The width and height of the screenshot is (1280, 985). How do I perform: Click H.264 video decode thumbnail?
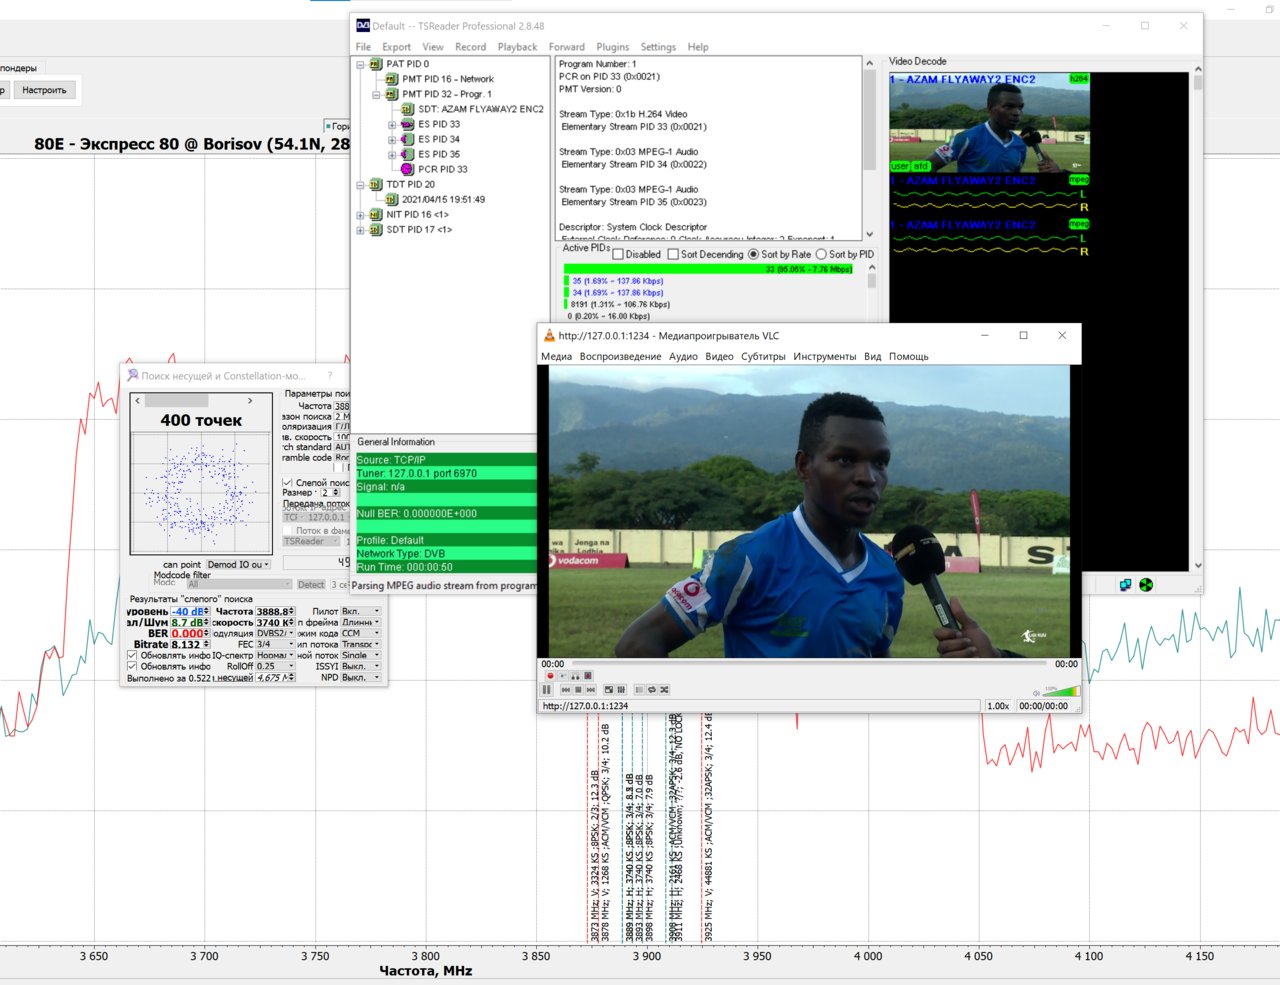click(989, 122)
